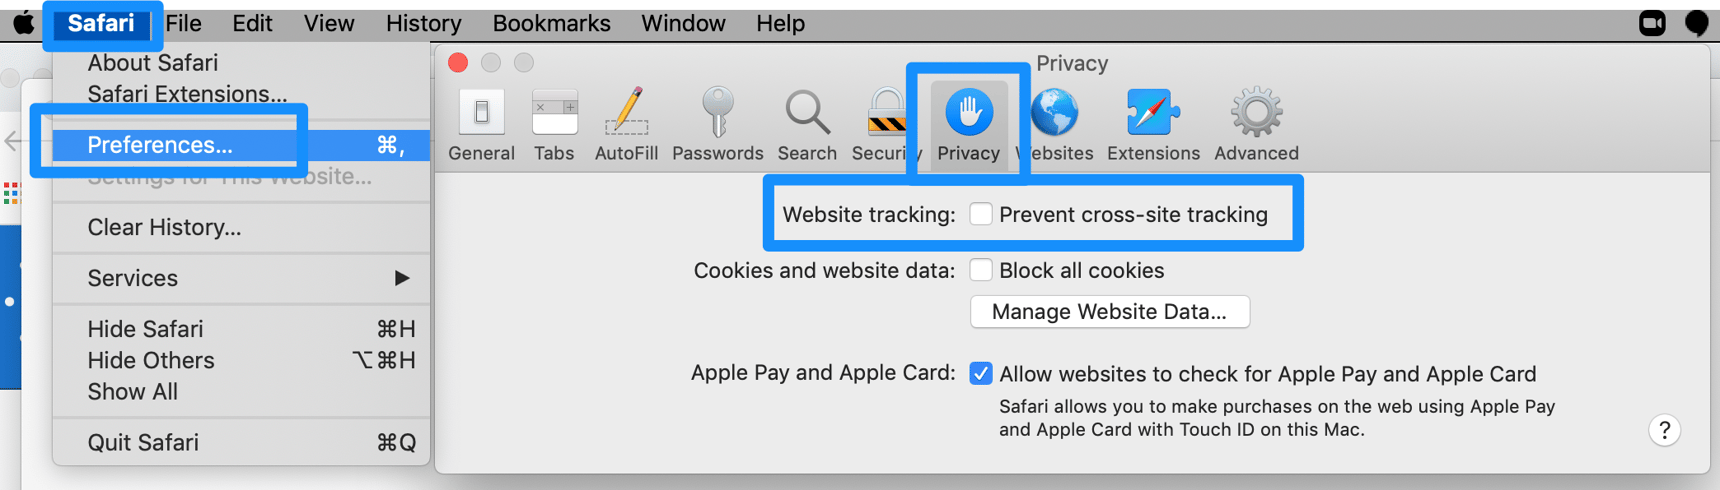1720x490 pixels.
Task: Open Search preferences magnifier icon
Action: point(807,113)
